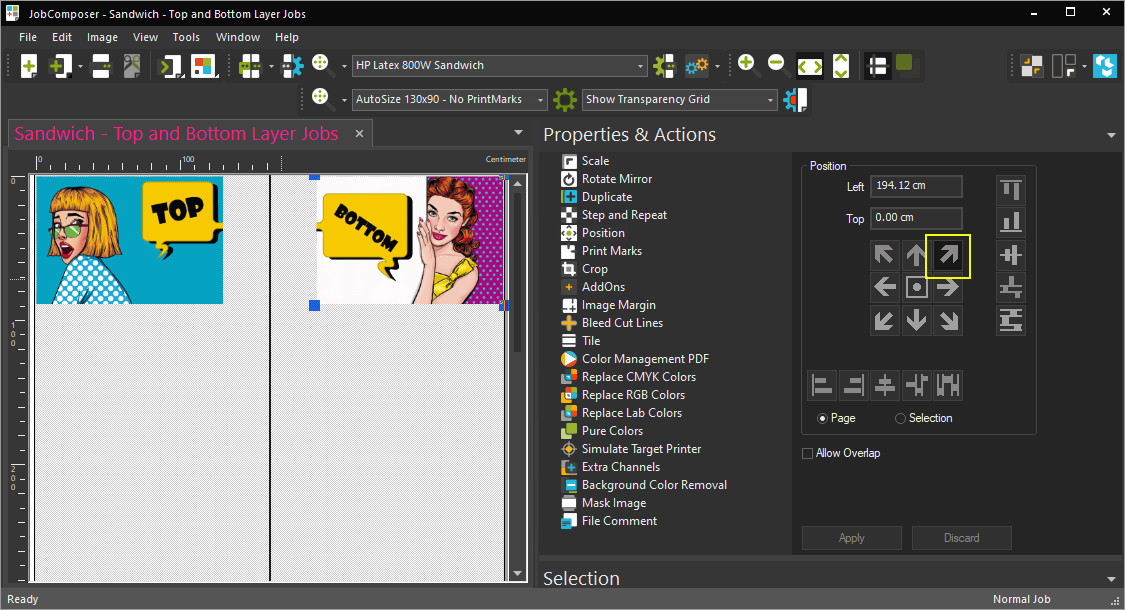Expand the Selection panel arrow
This screenshot has width=1125, height=610.
click(1111, 579)
